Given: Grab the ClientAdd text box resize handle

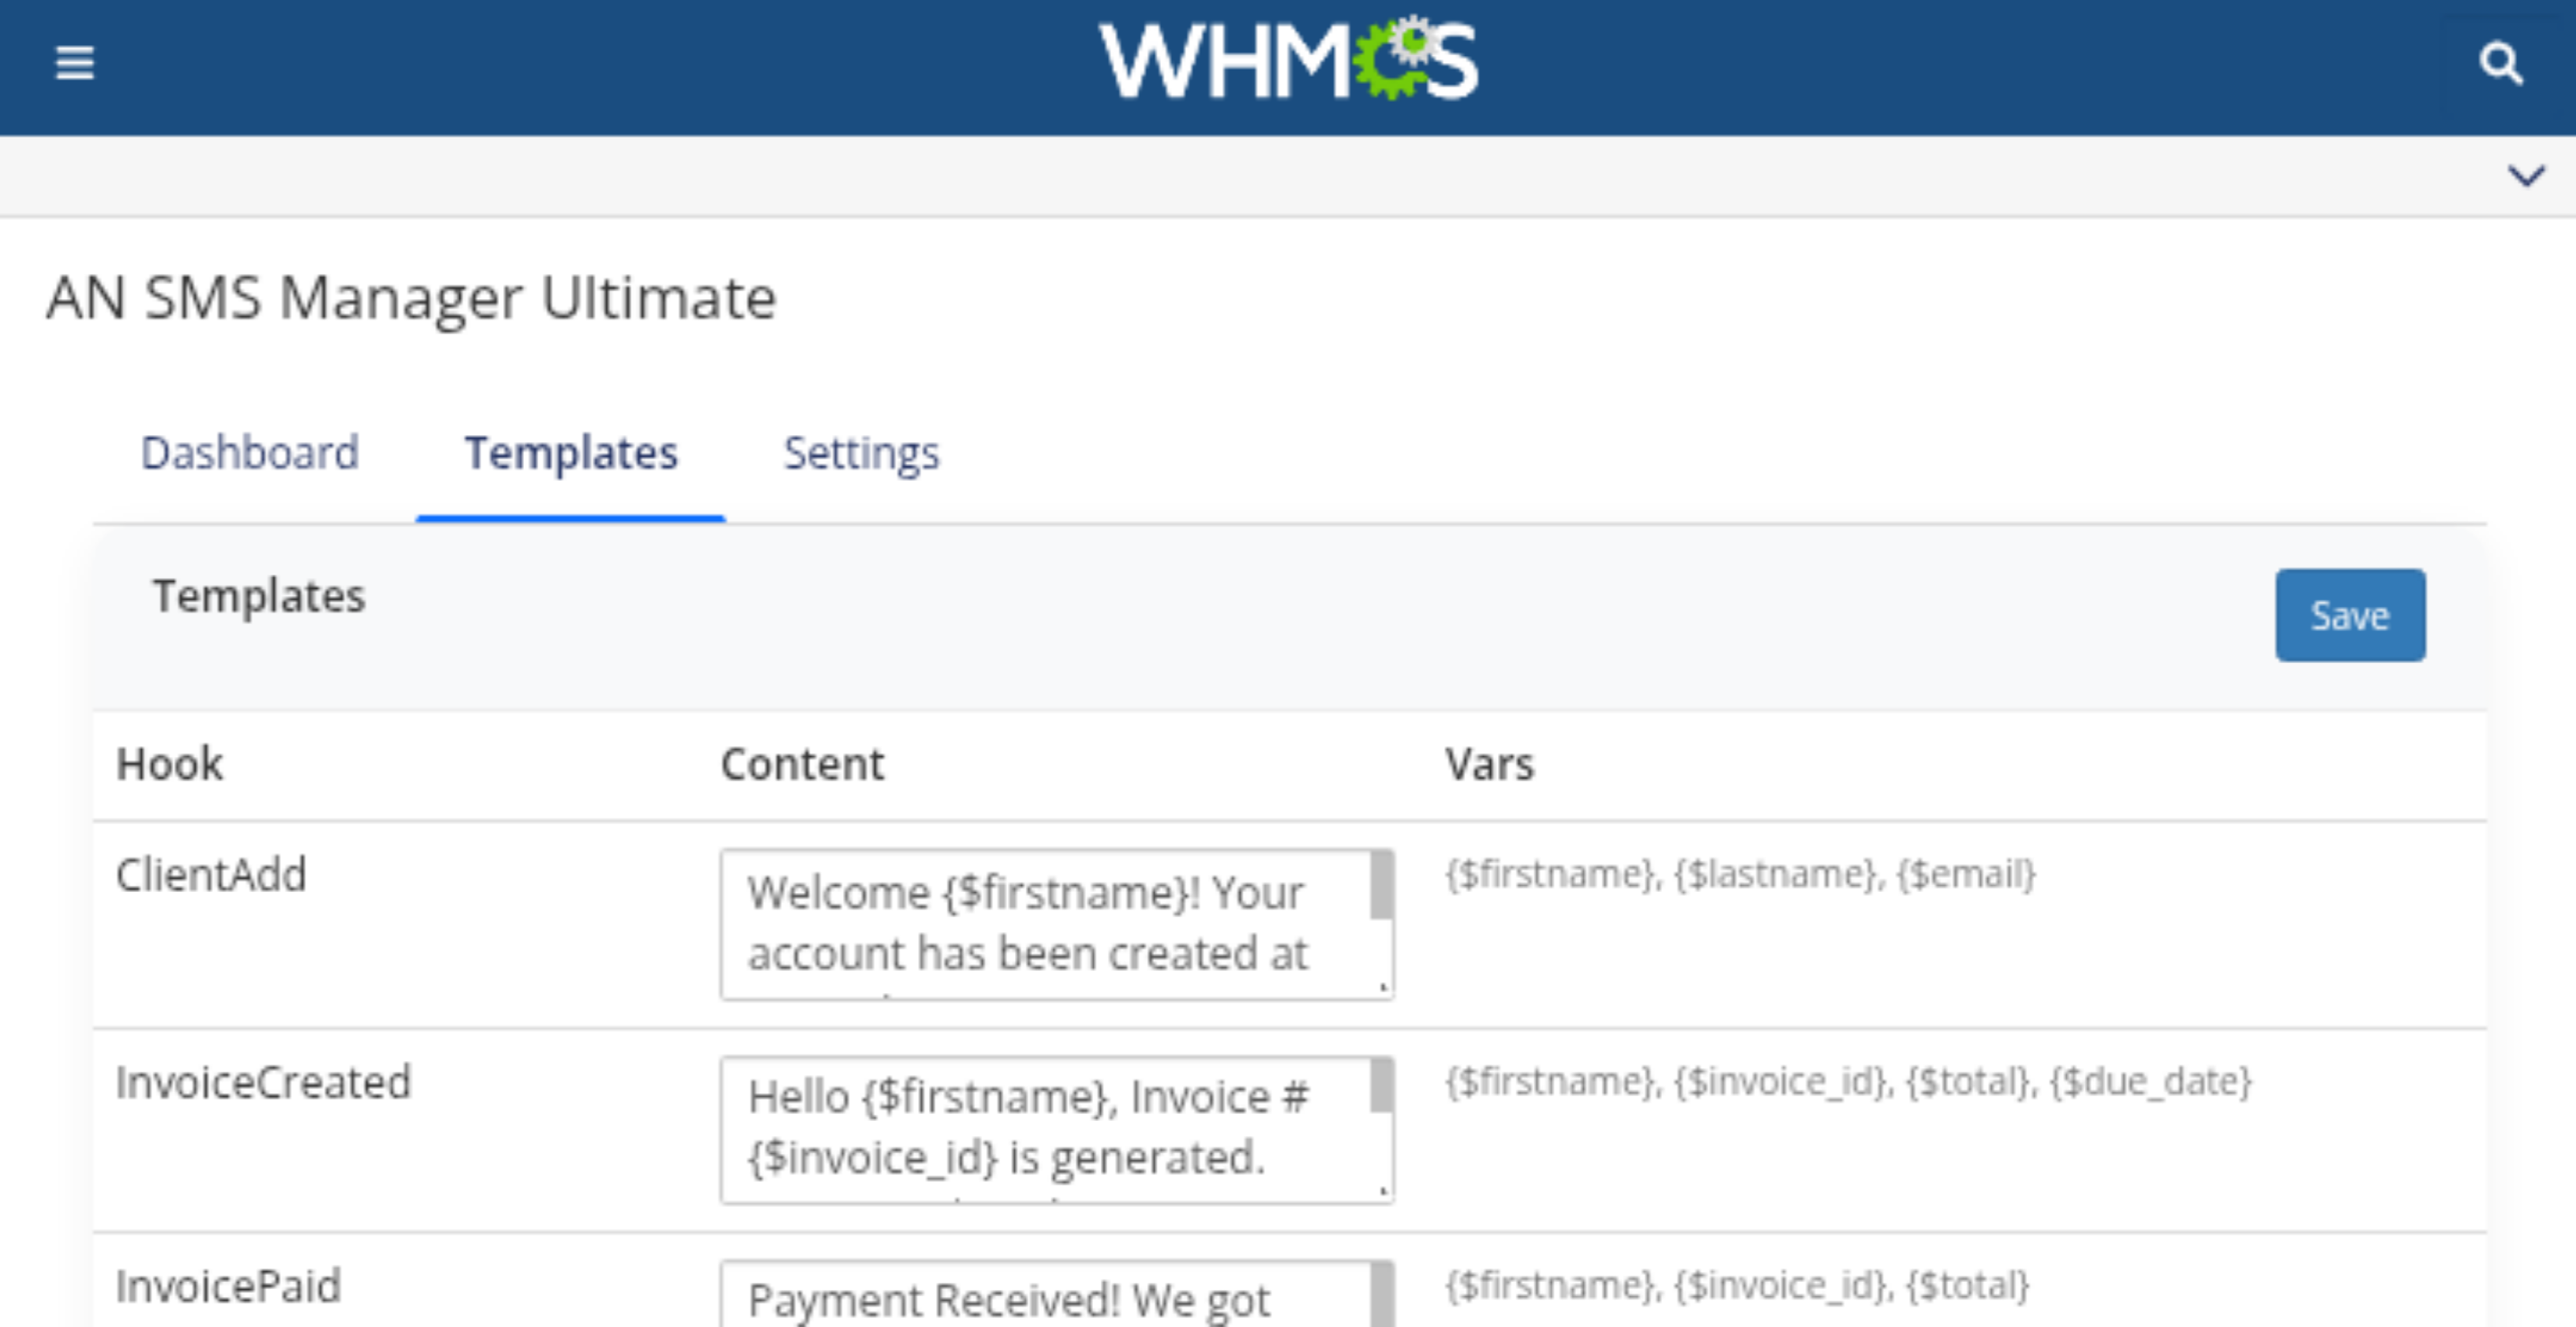Looking at the screenshot, I should pyautogui.click(x=1383, y=988).
